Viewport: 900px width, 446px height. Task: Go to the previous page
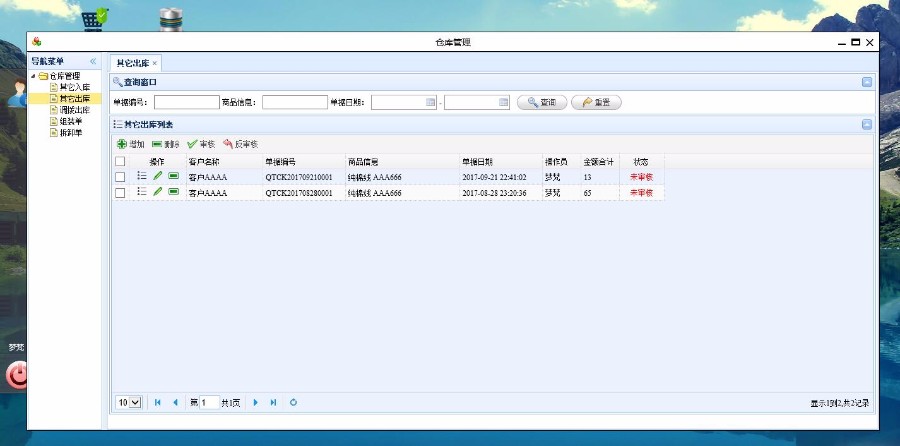(x=175, y=402)
